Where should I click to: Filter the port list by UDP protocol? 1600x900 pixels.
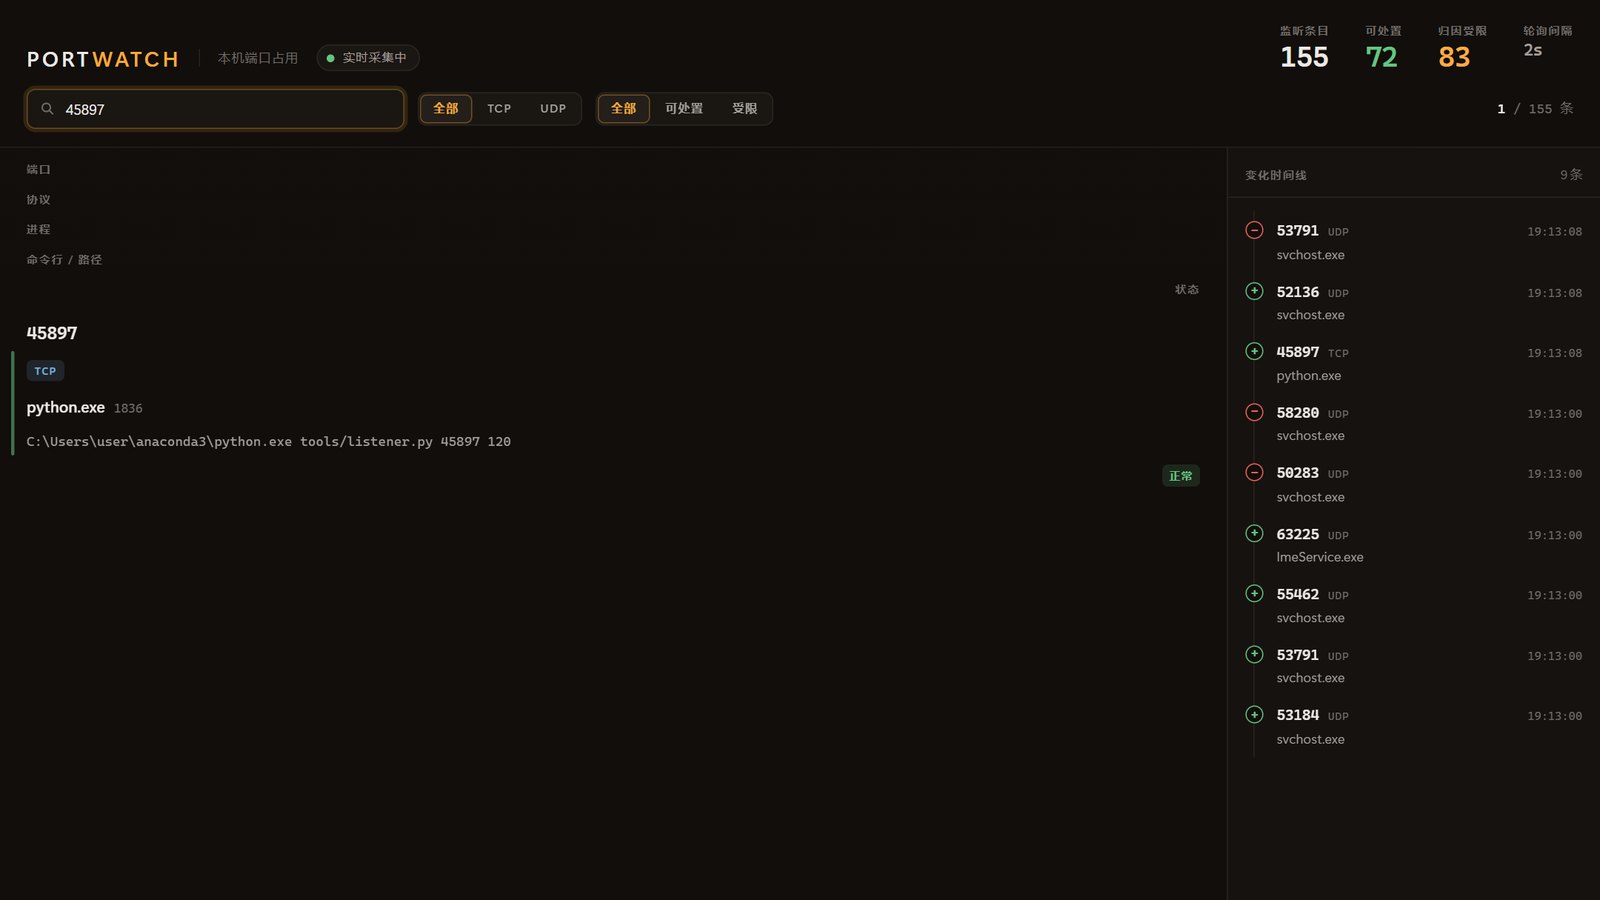coord(553,108)
